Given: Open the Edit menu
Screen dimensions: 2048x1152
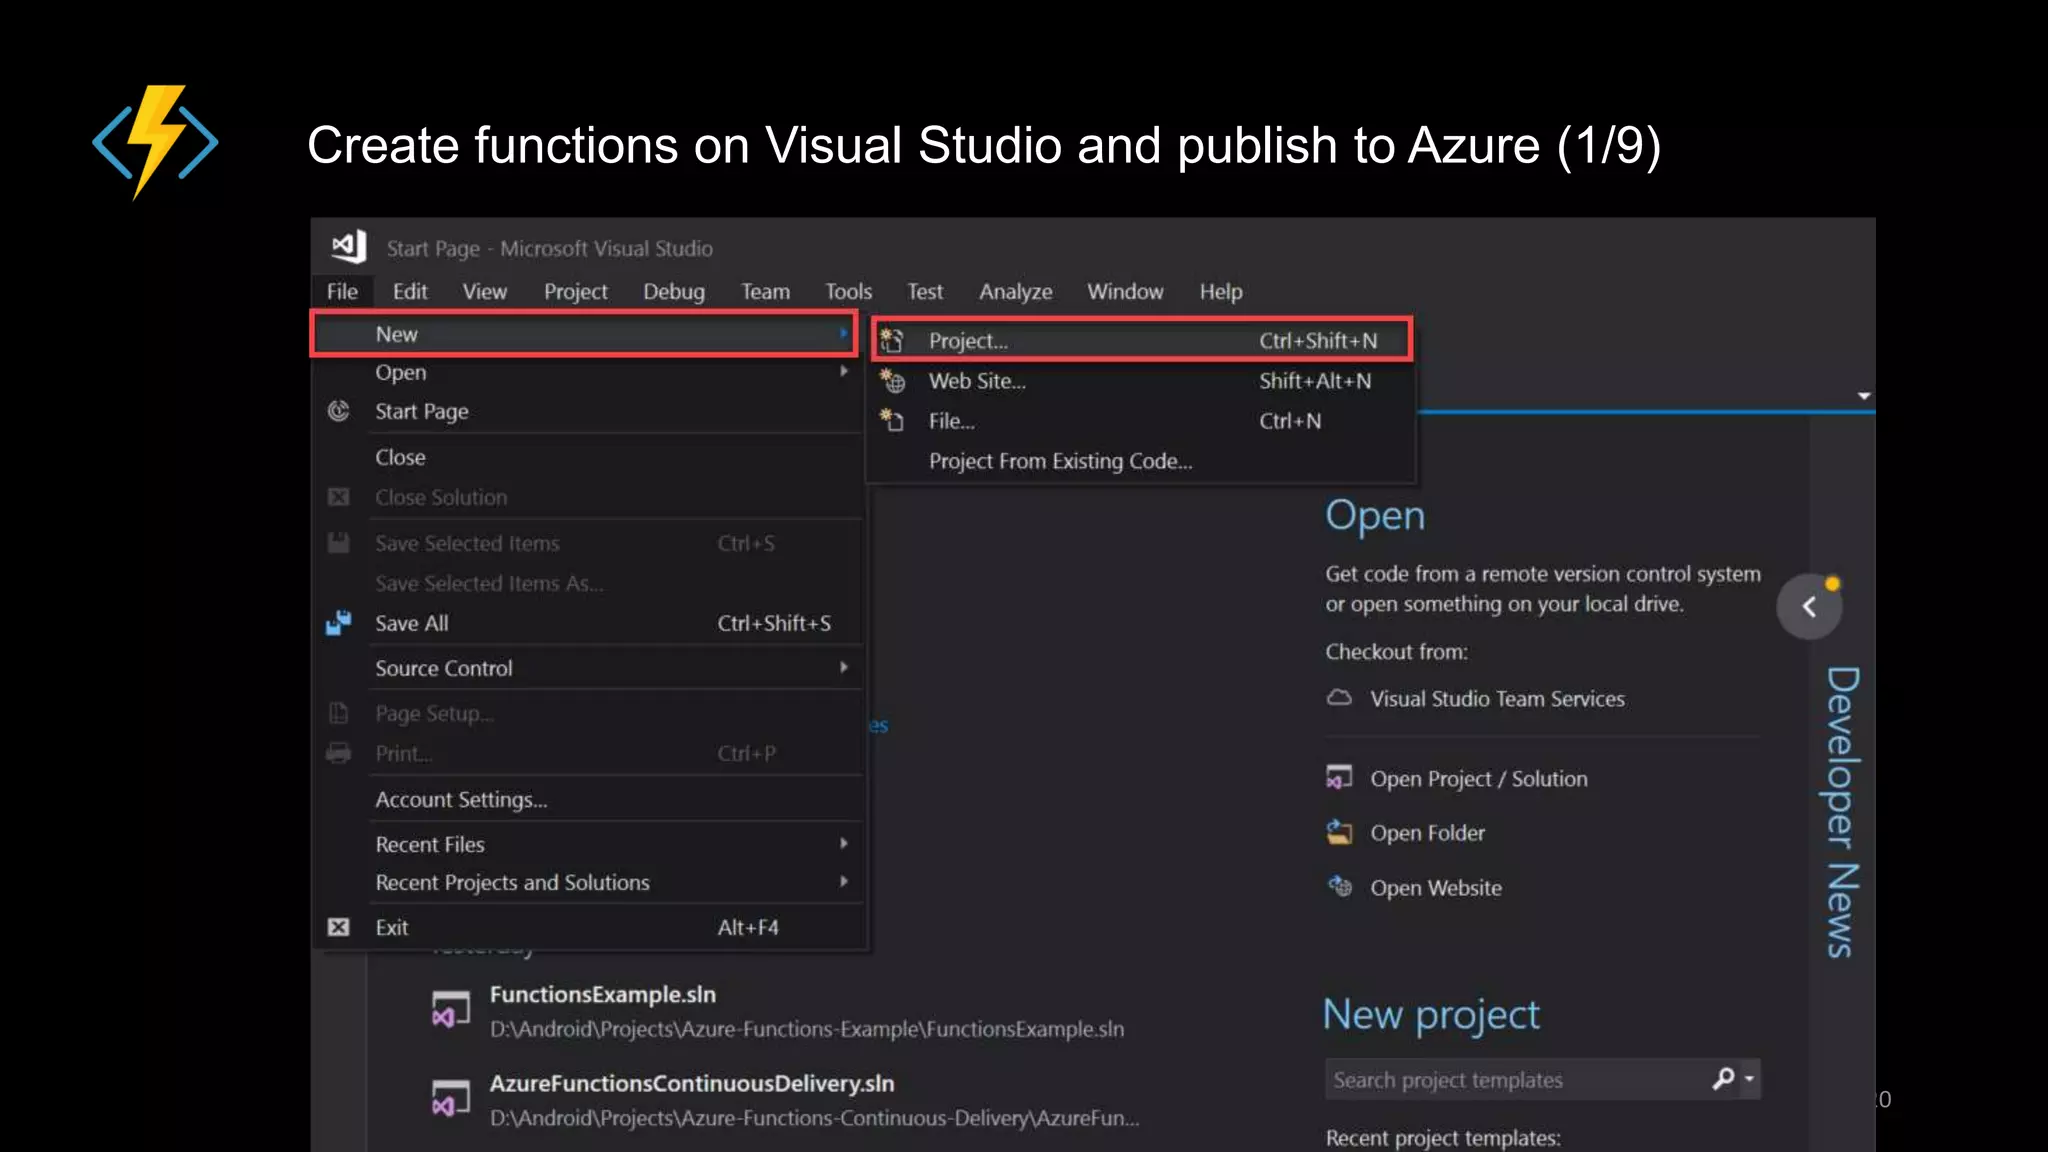Looking at the screenshot, I should tap(410, 291).
